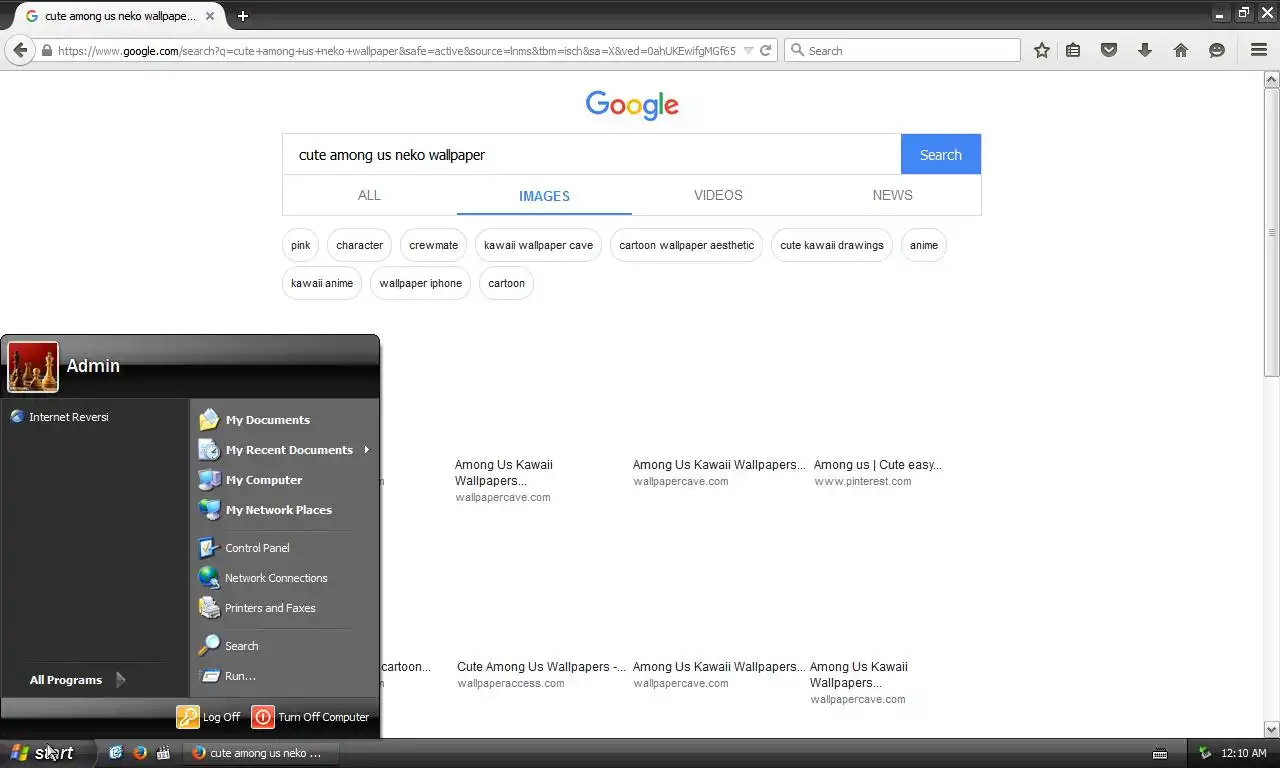This screenshot has width=1280, height=768.
Task: Select the IMAGES tab
Action: (x=544, y=196)
